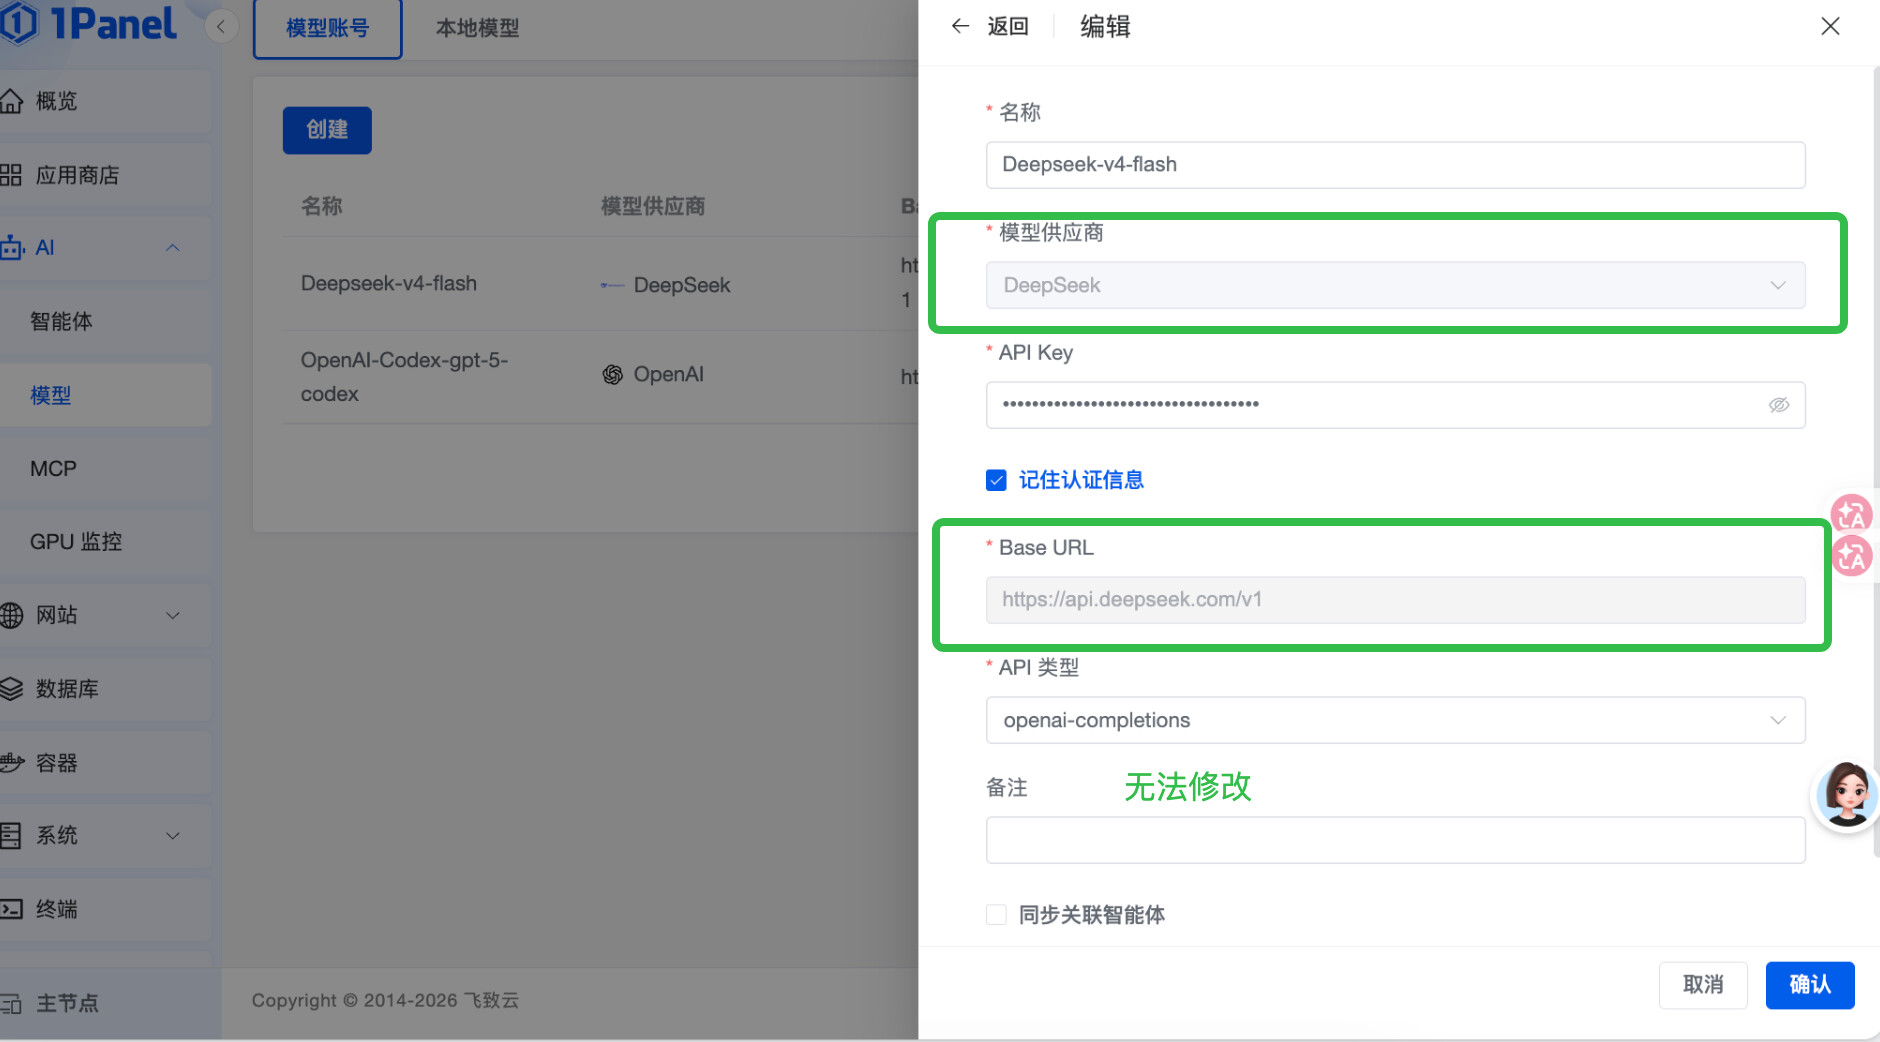Click the empty 备注 remarks field
This screenshot has width=1880, height=1042.
click(x=1395, y=840)
